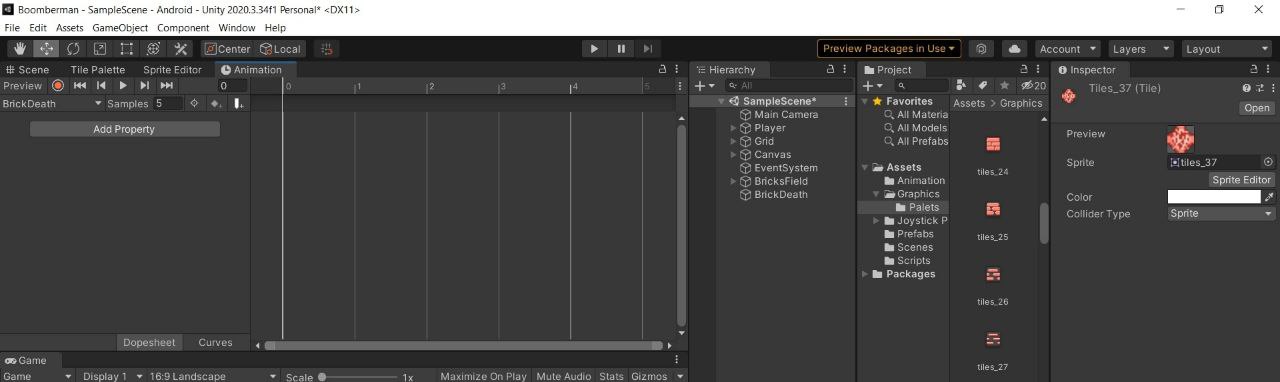The height and width of the screenshot is (382, 1280).
Task: Toggle Maximize On Play in Game view
Action: coord(483,376)
